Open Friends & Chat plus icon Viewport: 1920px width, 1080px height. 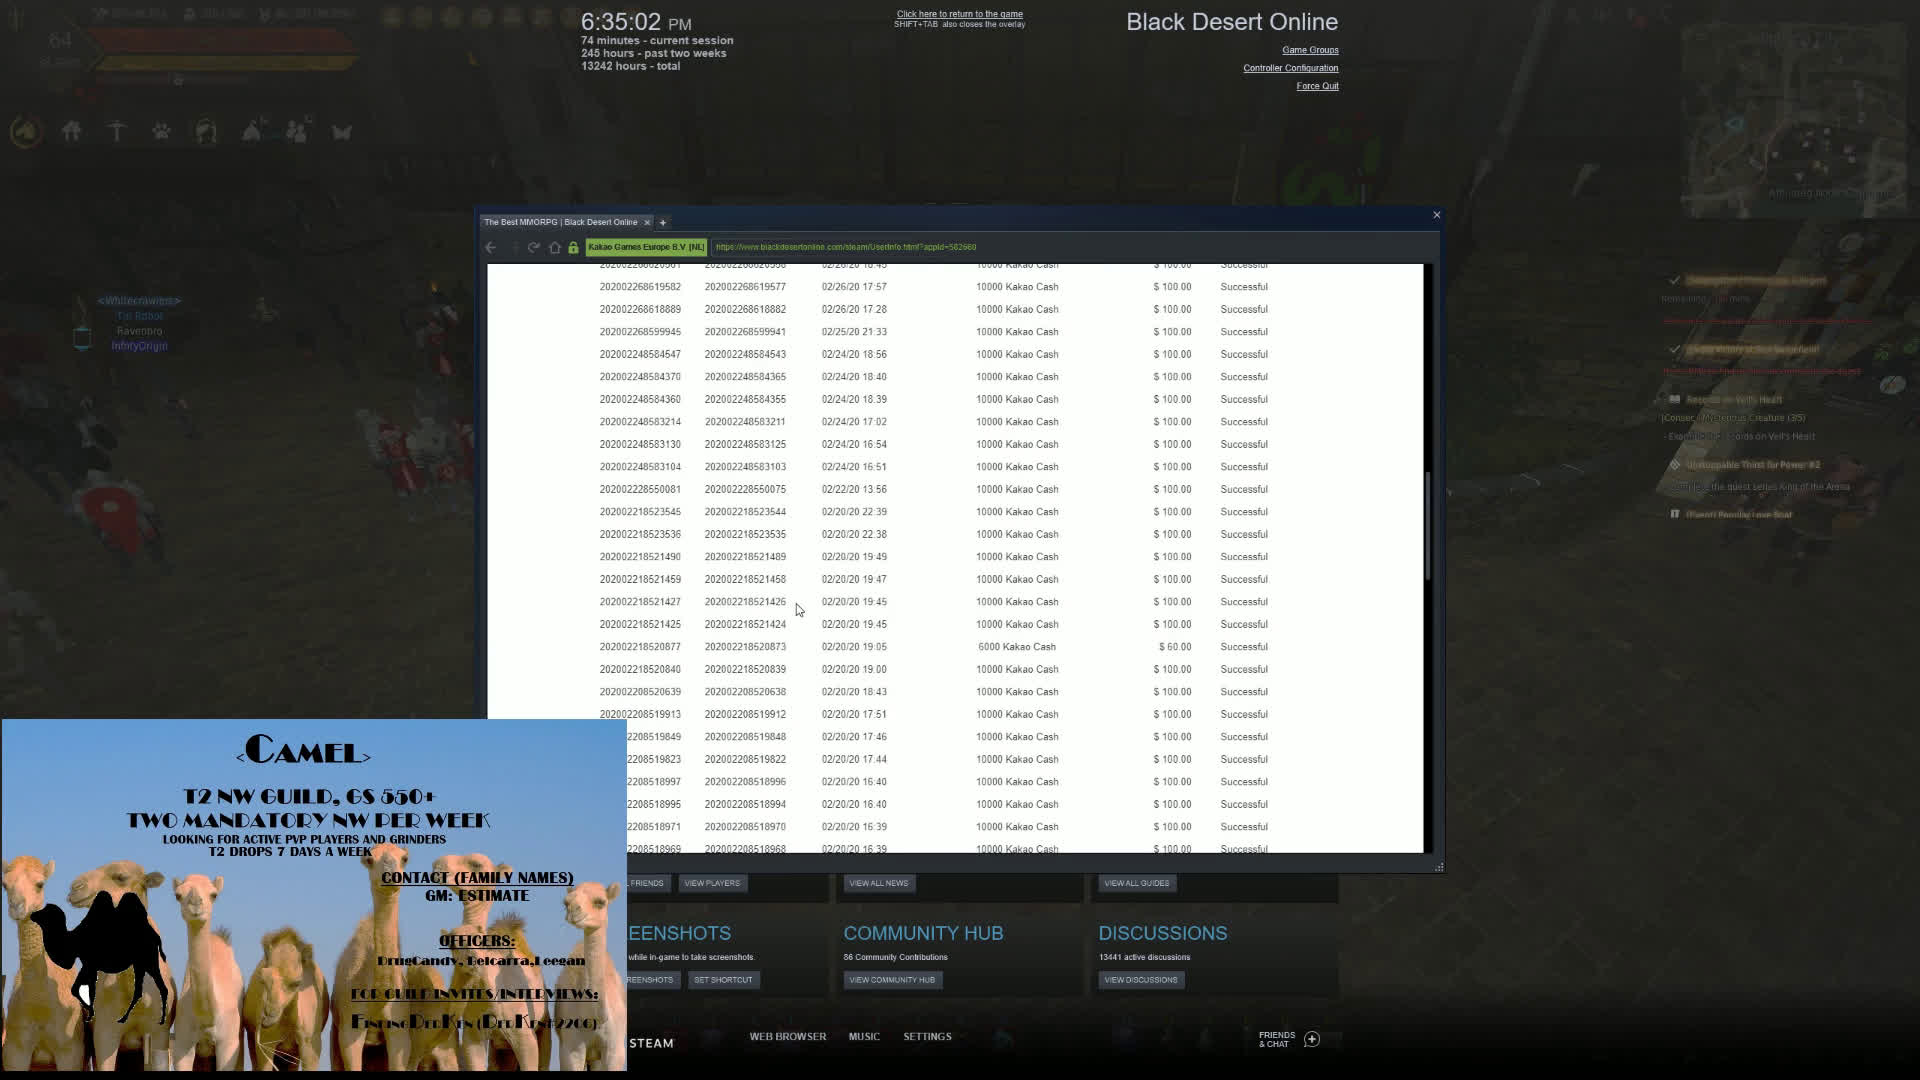[x=1311, y=1039]
